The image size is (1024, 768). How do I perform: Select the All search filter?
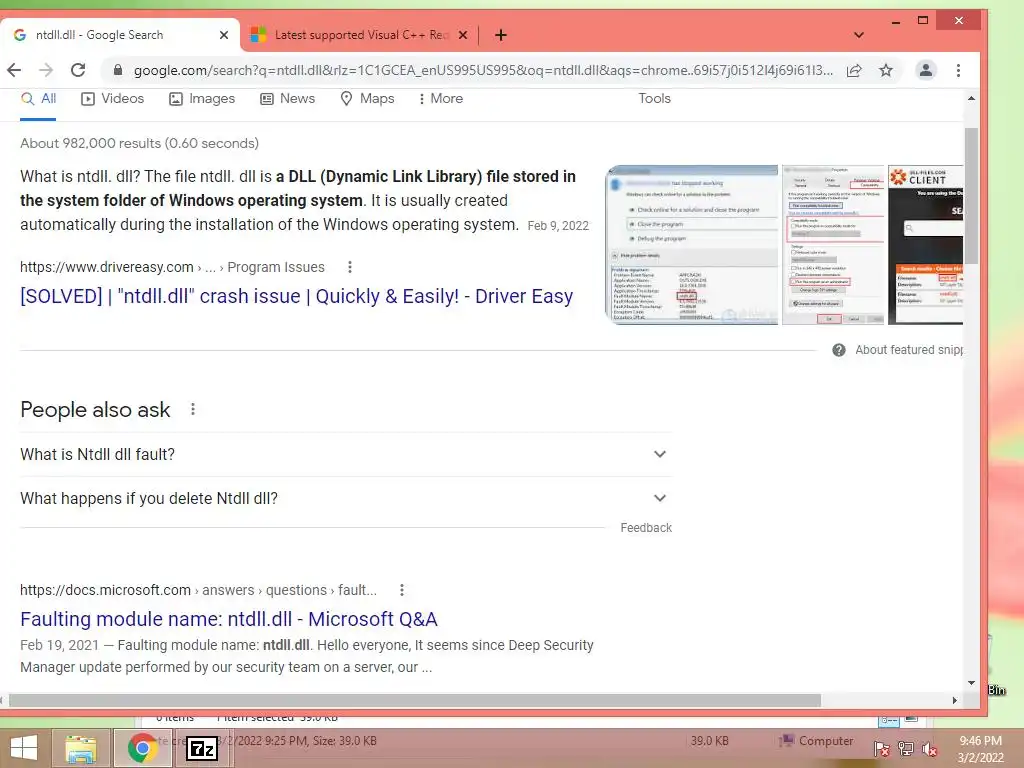(x=39, y=99)
